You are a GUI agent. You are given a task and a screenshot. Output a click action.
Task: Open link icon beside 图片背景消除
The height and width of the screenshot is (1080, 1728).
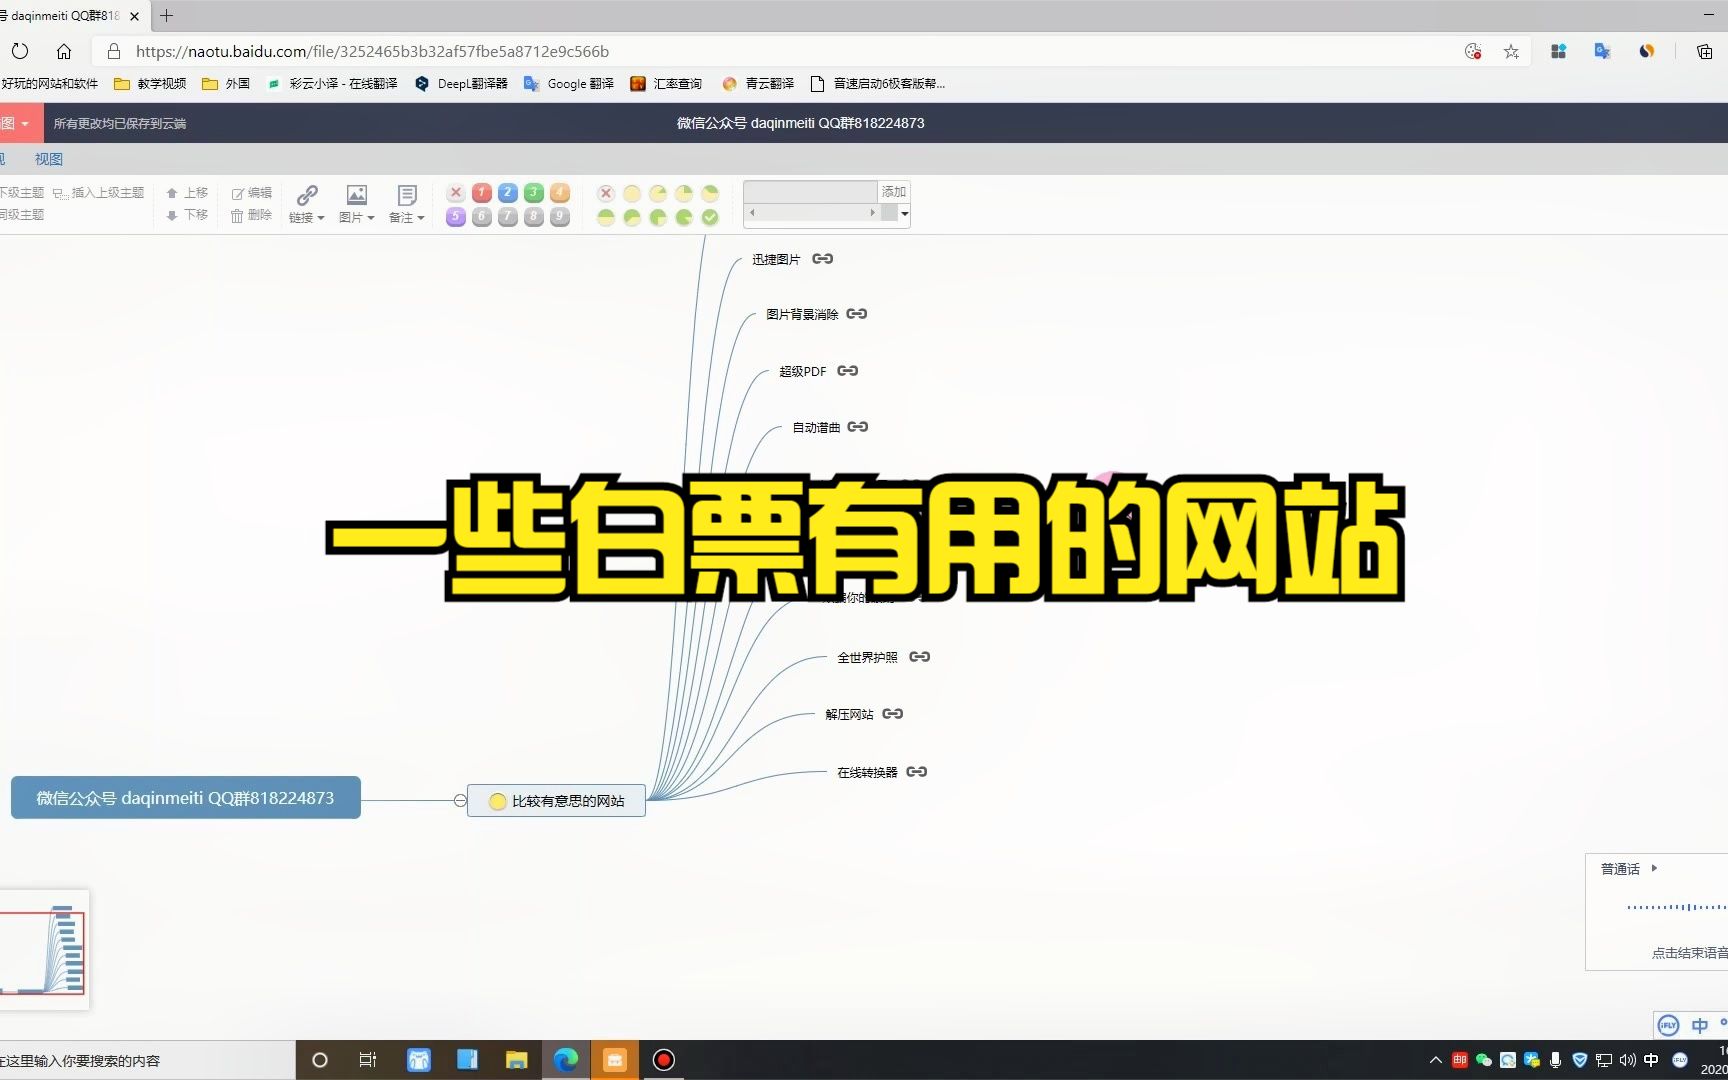click(857, 314)
